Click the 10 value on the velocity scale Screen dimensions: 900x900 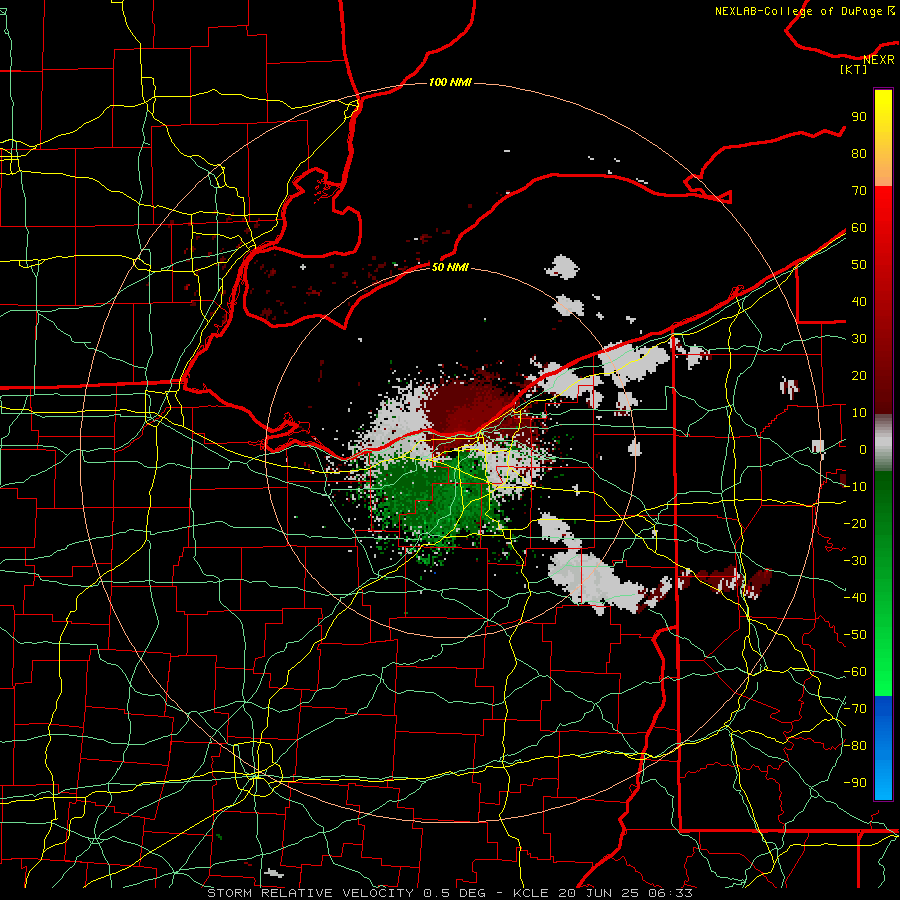tap(859, 413)
